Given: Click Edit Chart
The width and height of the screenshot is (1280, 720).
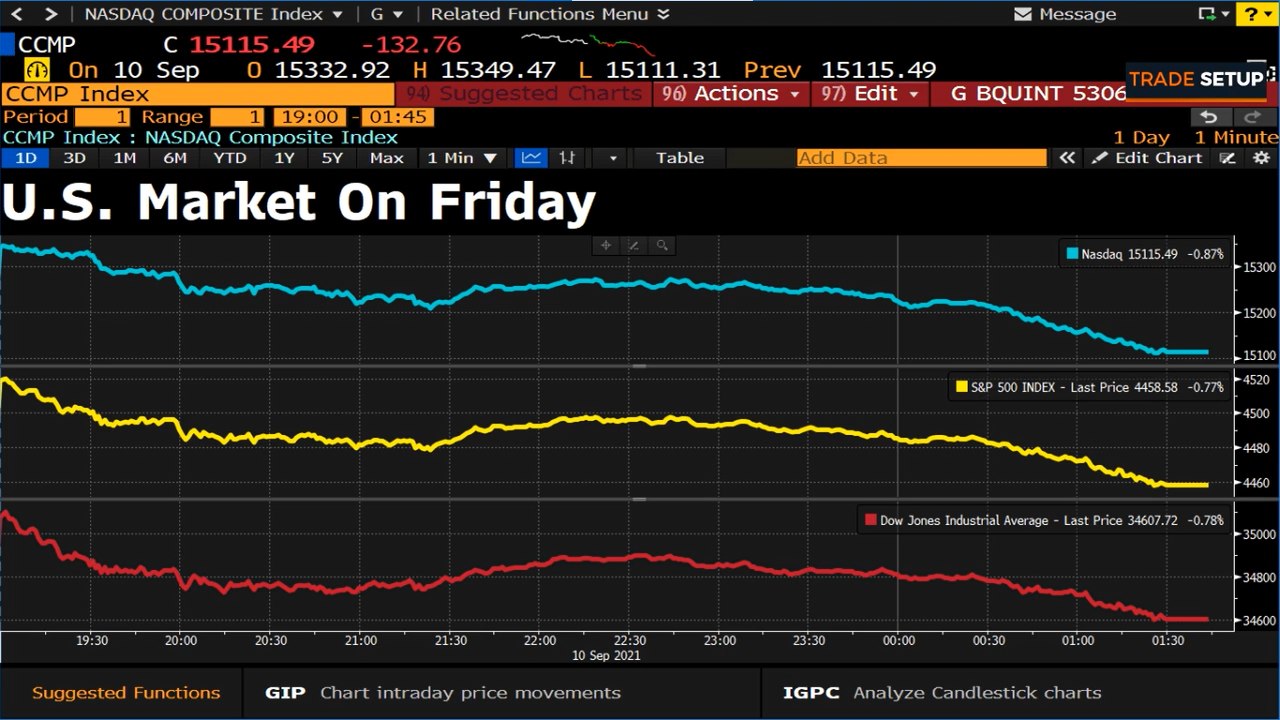Looking at the screenshot, I should pyautogui.click(x=1148, y=158).
